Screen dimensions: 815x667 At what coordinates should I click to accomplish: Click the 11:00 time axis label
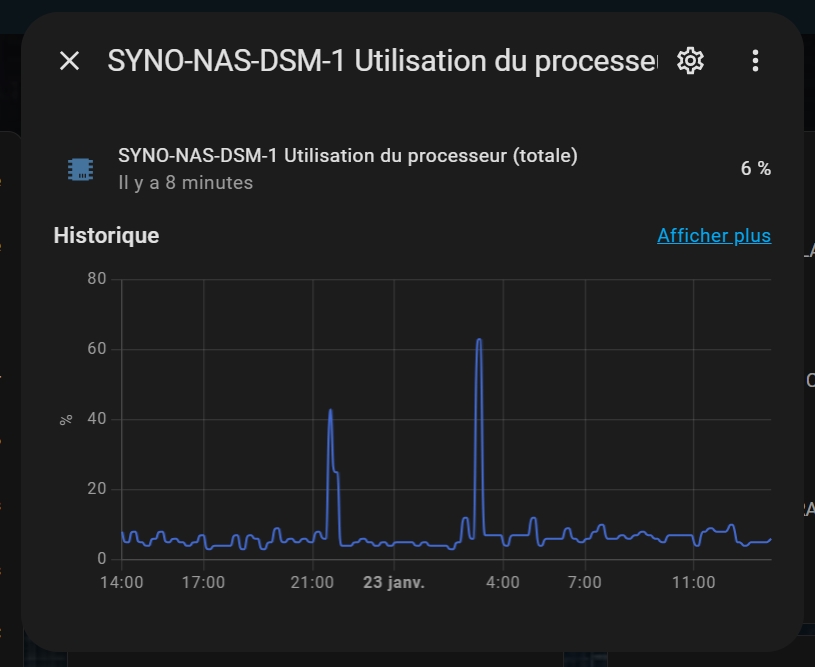(693, 582)
